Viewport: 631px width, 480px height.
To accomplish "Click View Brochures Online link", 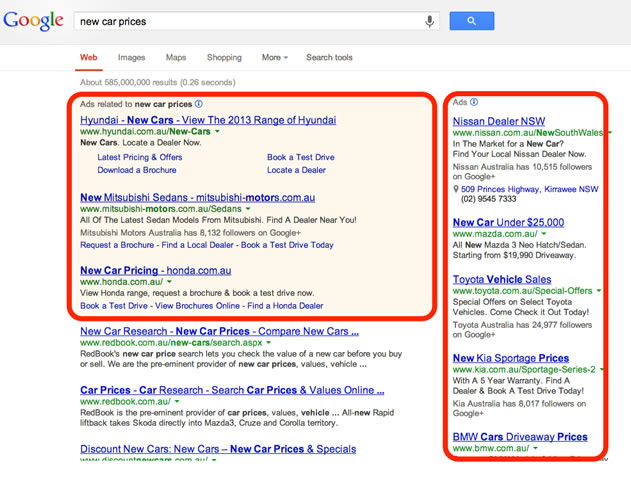I will coord(197,306).
